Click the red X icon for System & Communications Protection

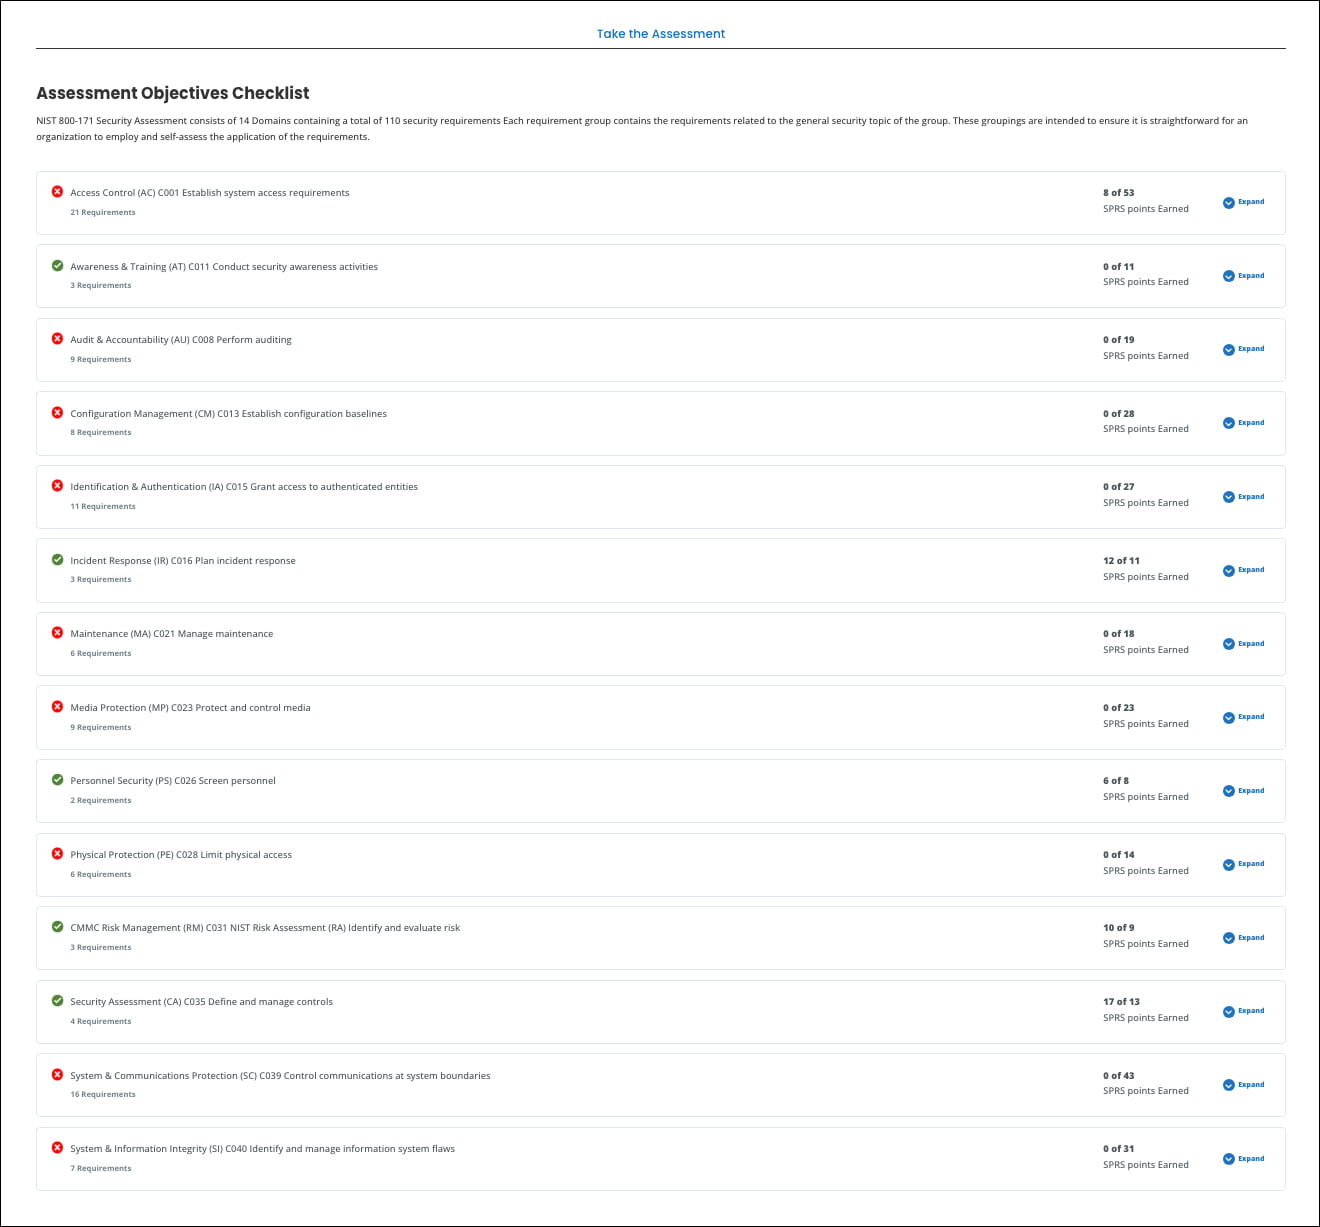[57, 1074]
